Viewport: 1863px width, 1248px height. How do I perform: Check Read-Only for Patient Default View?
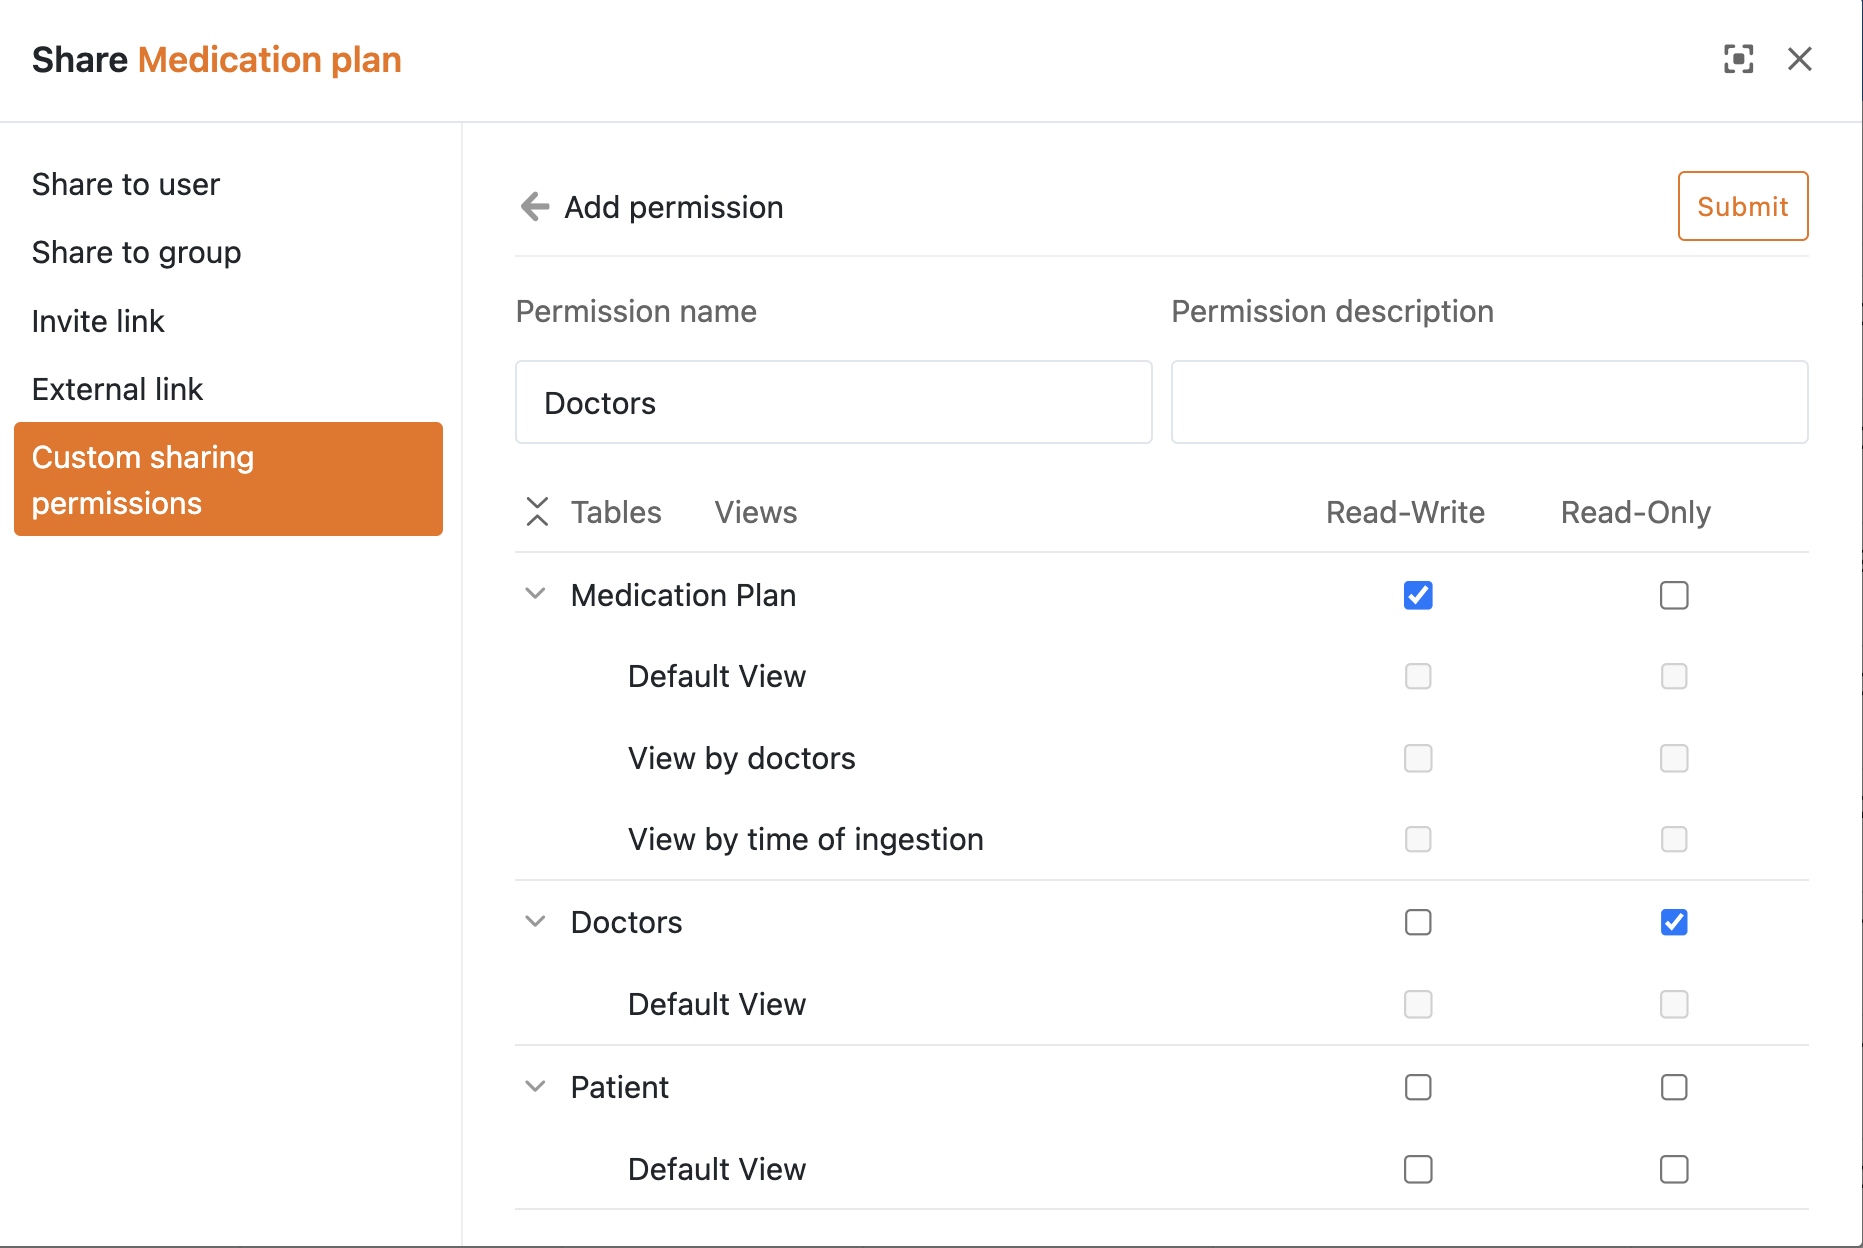tap(1674, 1169)
